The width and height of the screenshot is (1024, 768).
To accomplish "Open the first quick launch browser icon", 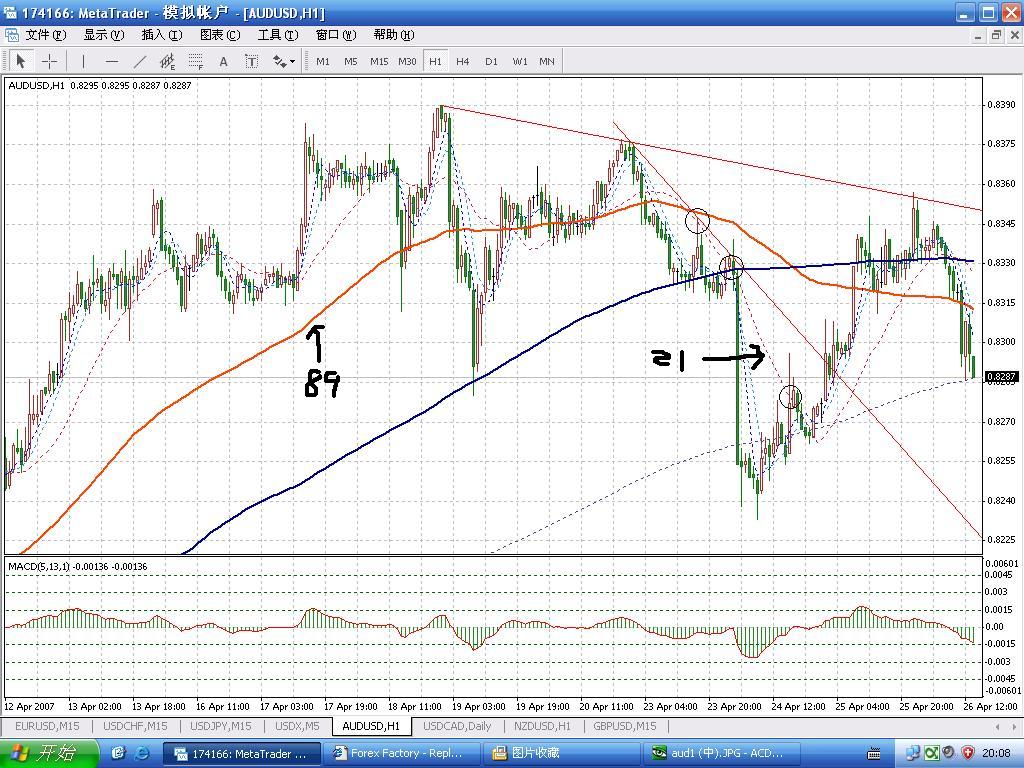I will 119,753.
